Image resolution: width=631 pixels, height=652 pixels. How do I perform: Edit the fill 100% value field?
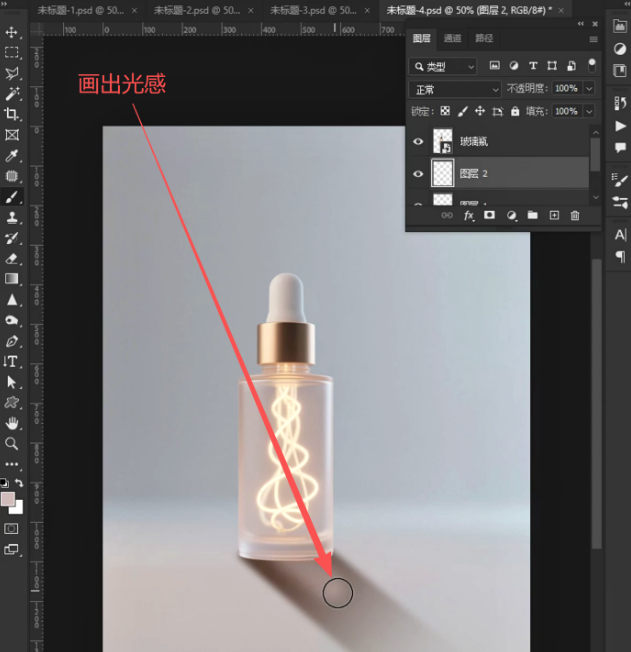pos(567,111)
